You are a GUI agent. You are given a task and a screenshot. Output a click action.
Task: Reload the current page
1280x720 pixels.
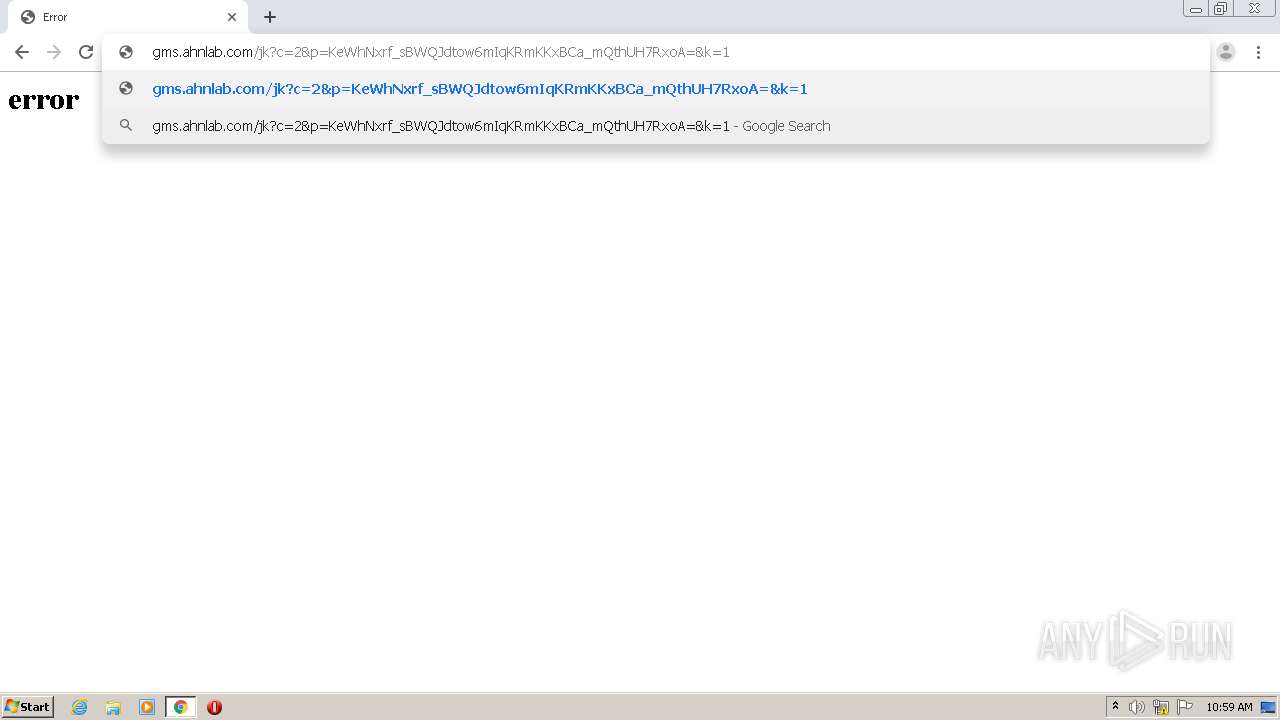pos(86,52)
